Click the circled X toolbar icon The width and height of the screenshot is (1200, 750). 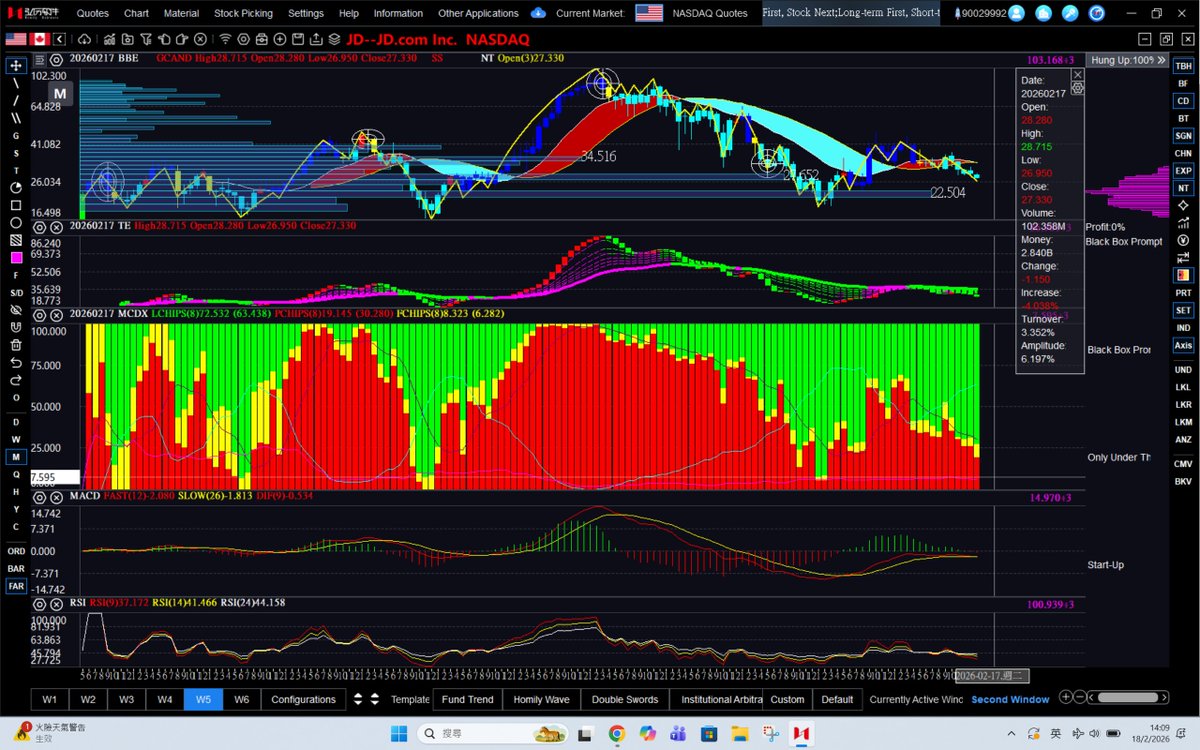click(x=199, y=39)
